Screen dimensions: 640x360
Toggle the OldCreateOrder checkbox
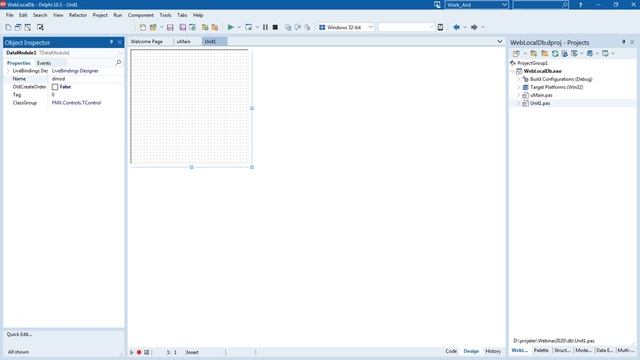(55, 87)
